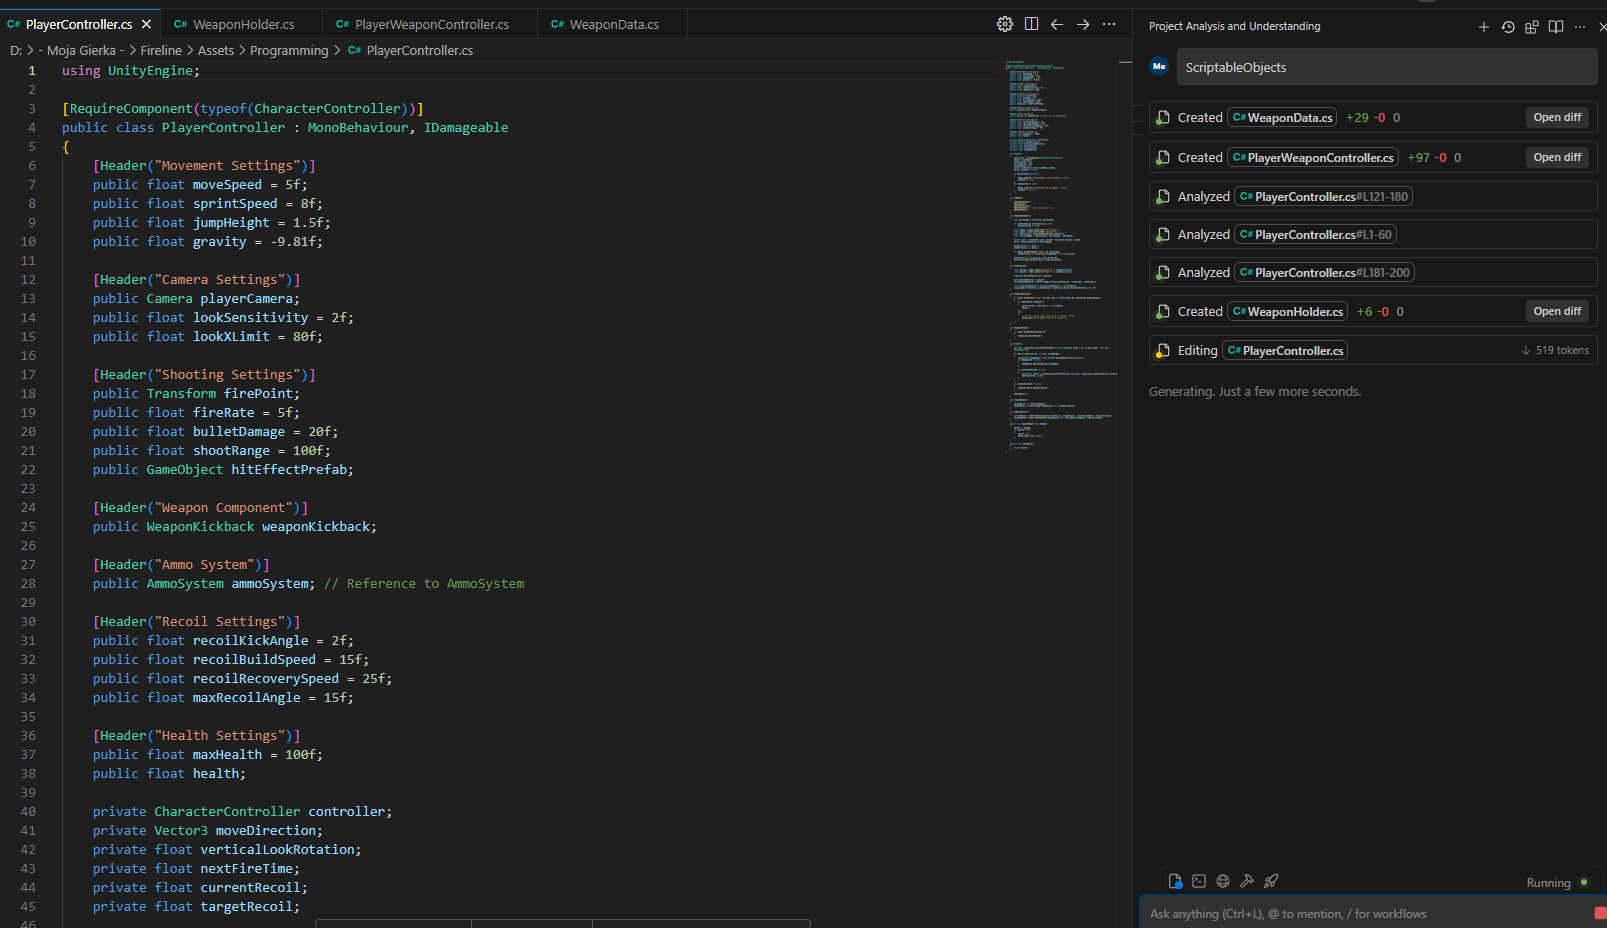Switch to the WeaponHolder.cs tab
The image size is (1607, 928).
242,24
